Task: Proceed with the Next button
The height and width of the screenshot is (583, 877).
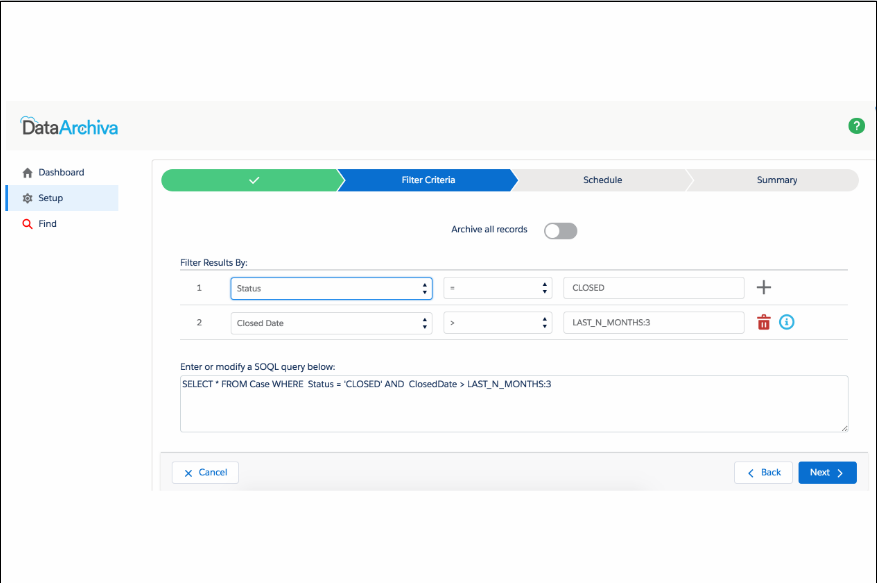Action: [x=827, y=473]
